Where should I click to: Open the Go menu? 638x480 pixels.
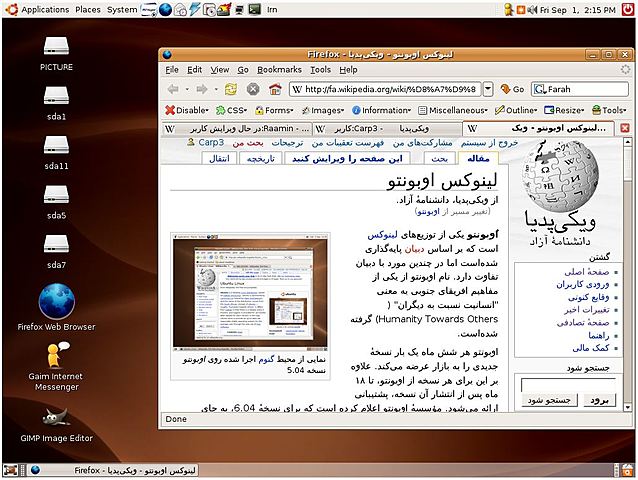click(243, 70)
